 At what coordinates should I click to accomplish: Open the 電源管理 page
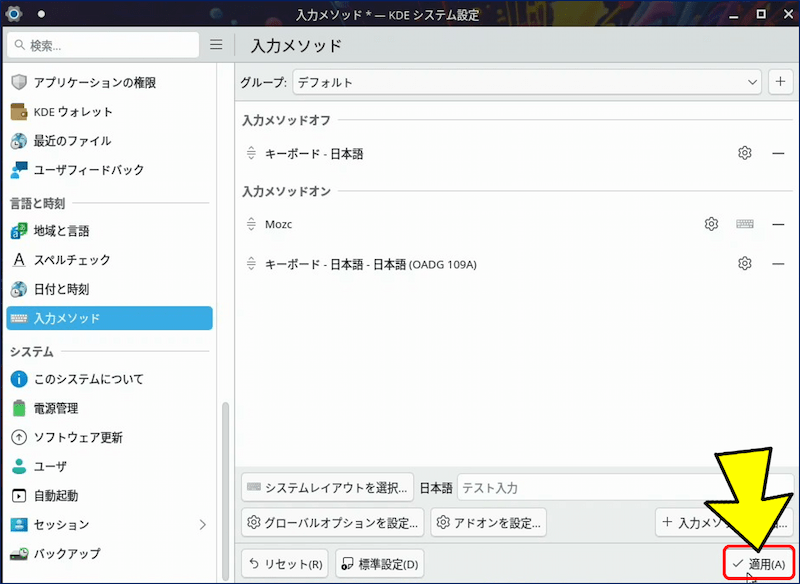tap(109, 408)
